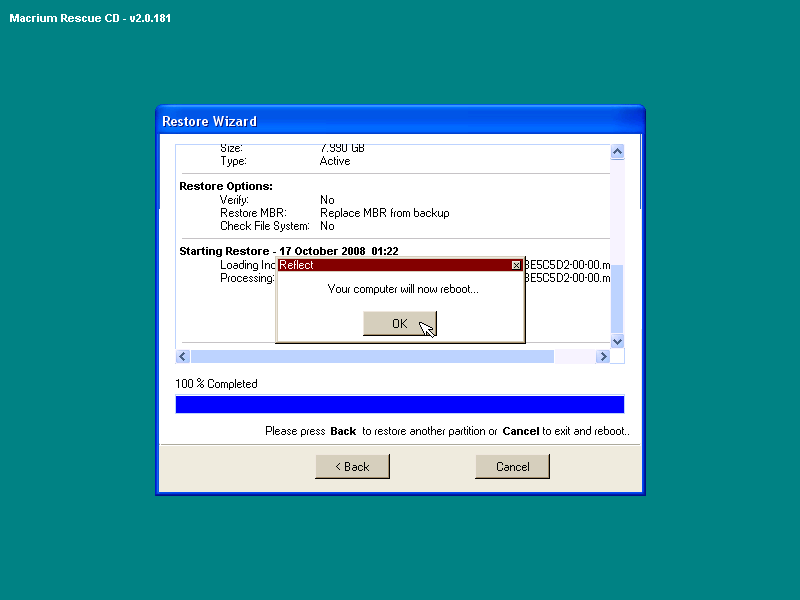Click 'Your computer will now reboot...' message
Image resolution: width=800 pixels, height=600 pixels.
403,289
